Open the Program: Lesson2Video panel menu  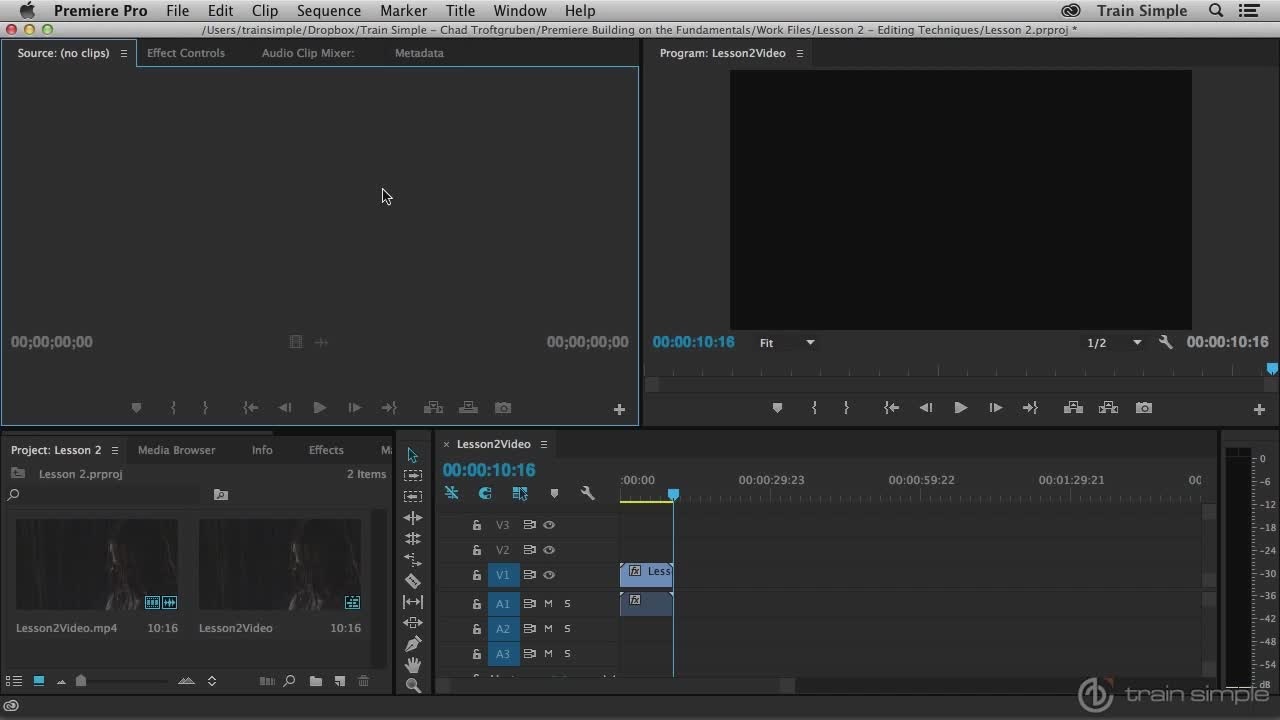(x=799, y=53)
